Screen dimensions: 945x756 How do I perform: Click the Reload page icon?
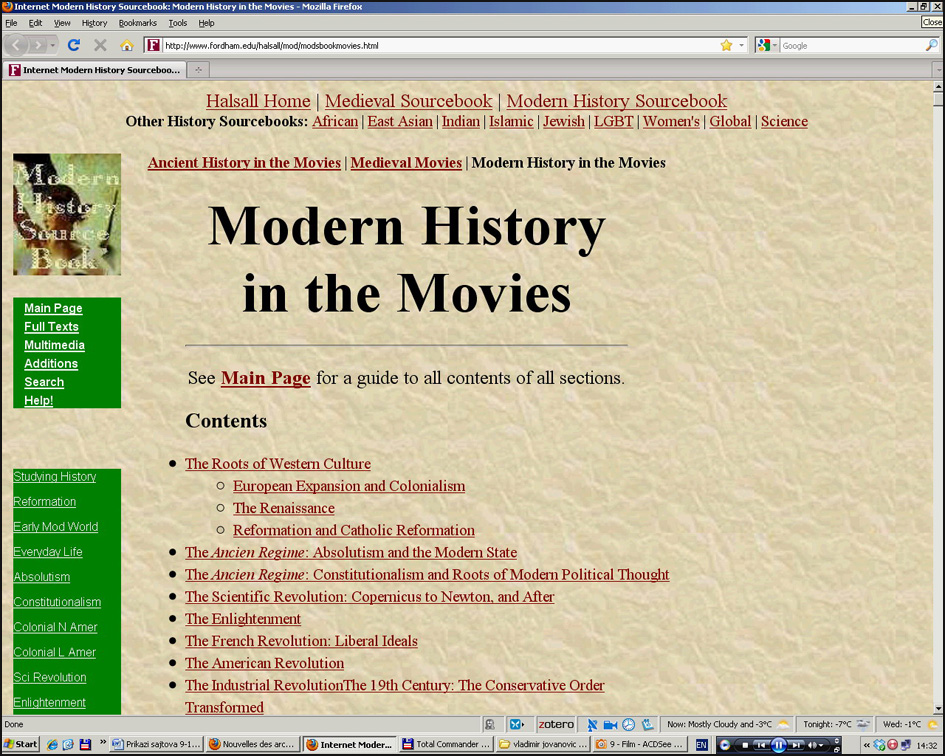coord(73,45)
